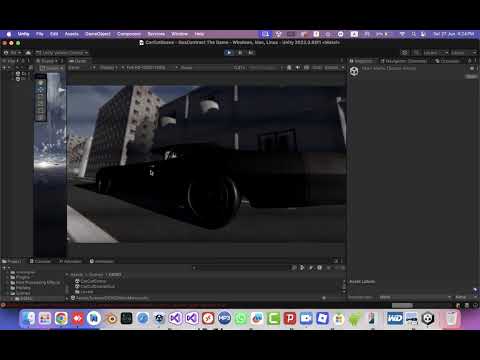Click the Open button in Inspector
480x360 pixels.
click(x=471, y=76)
